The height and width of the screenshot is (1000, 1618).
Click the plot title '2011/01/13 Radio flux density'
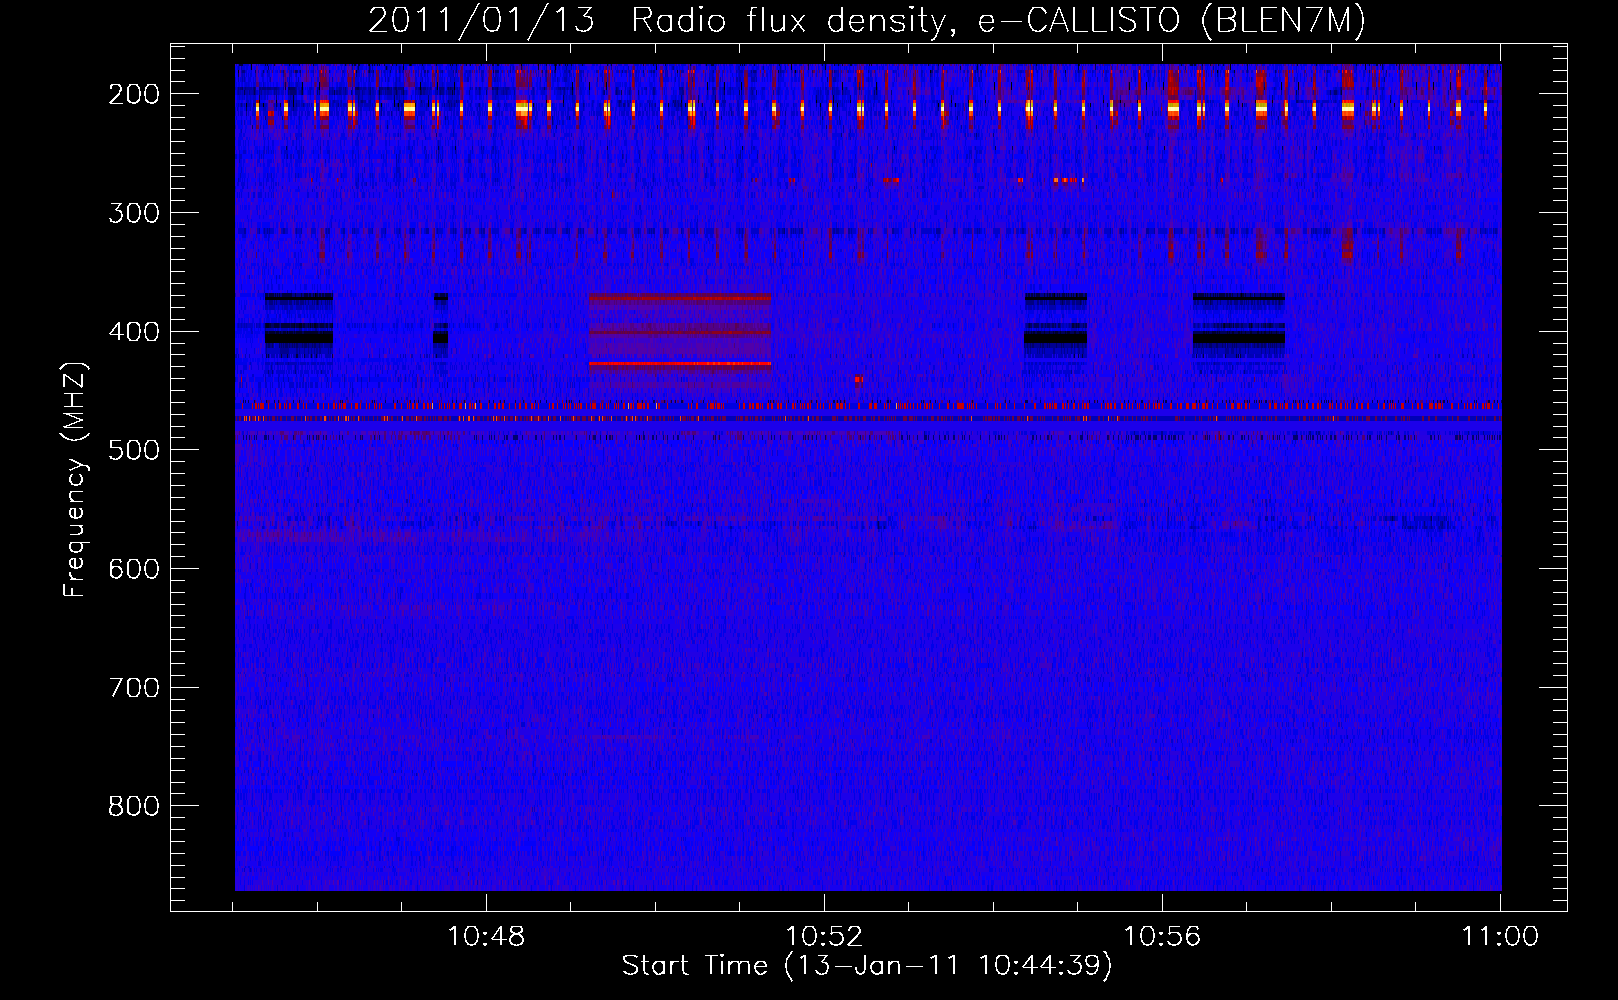[866, 21]
